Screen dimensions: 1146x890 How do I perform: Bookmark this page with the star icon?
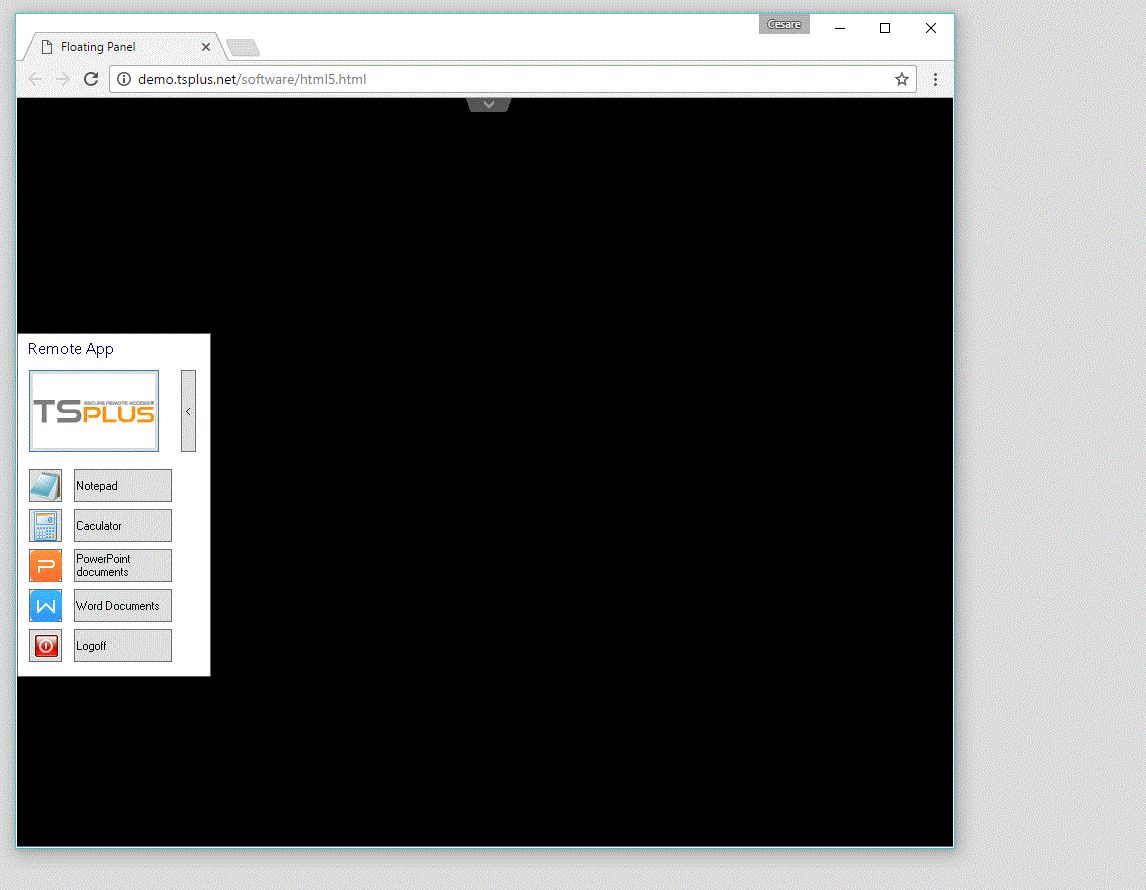pos(902,79)
